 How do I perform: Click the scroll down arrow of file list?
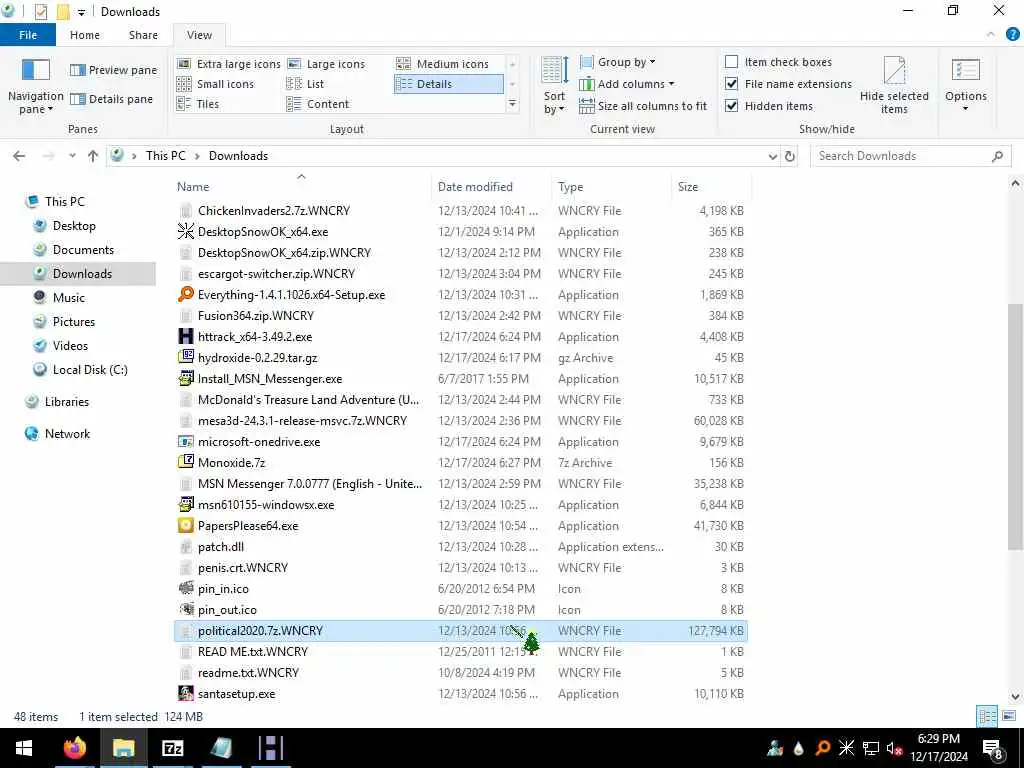1016,697
